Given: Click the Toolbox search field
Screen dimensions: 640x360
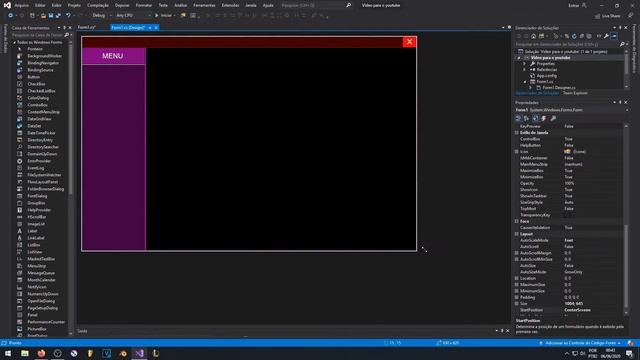Looking at the screenshot, I should pyautogui.click(x=40, y=35).
